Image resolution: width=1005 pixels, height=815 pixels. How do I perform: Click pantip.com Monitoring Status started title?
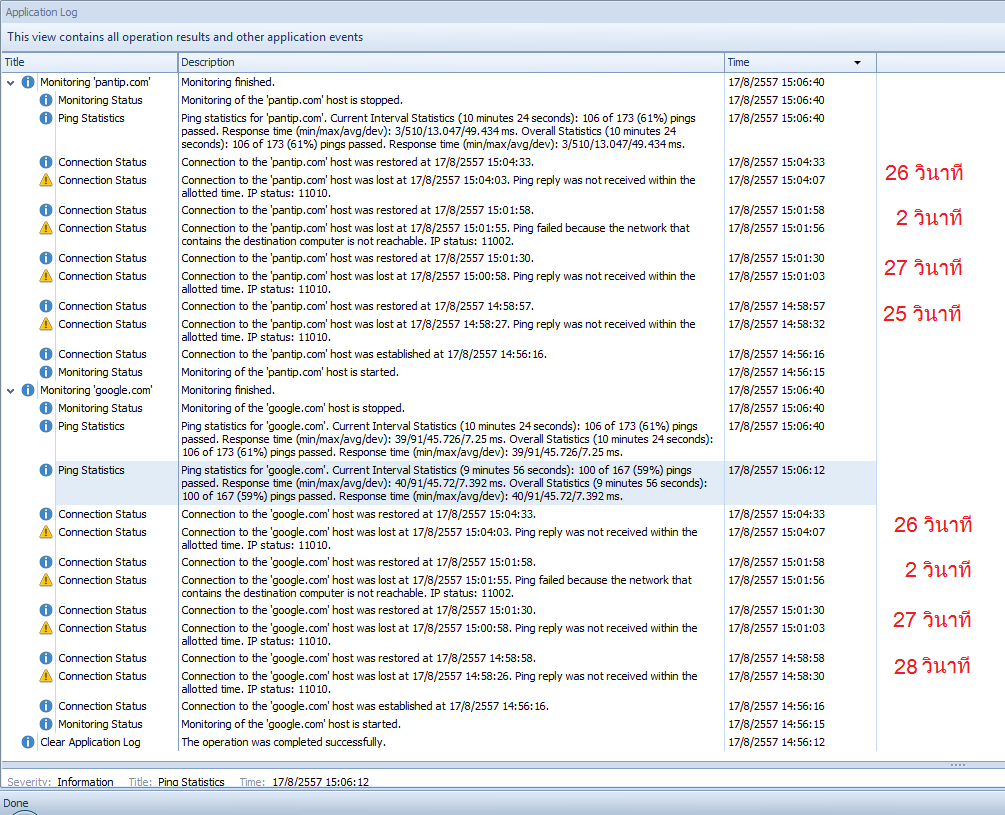100,372
